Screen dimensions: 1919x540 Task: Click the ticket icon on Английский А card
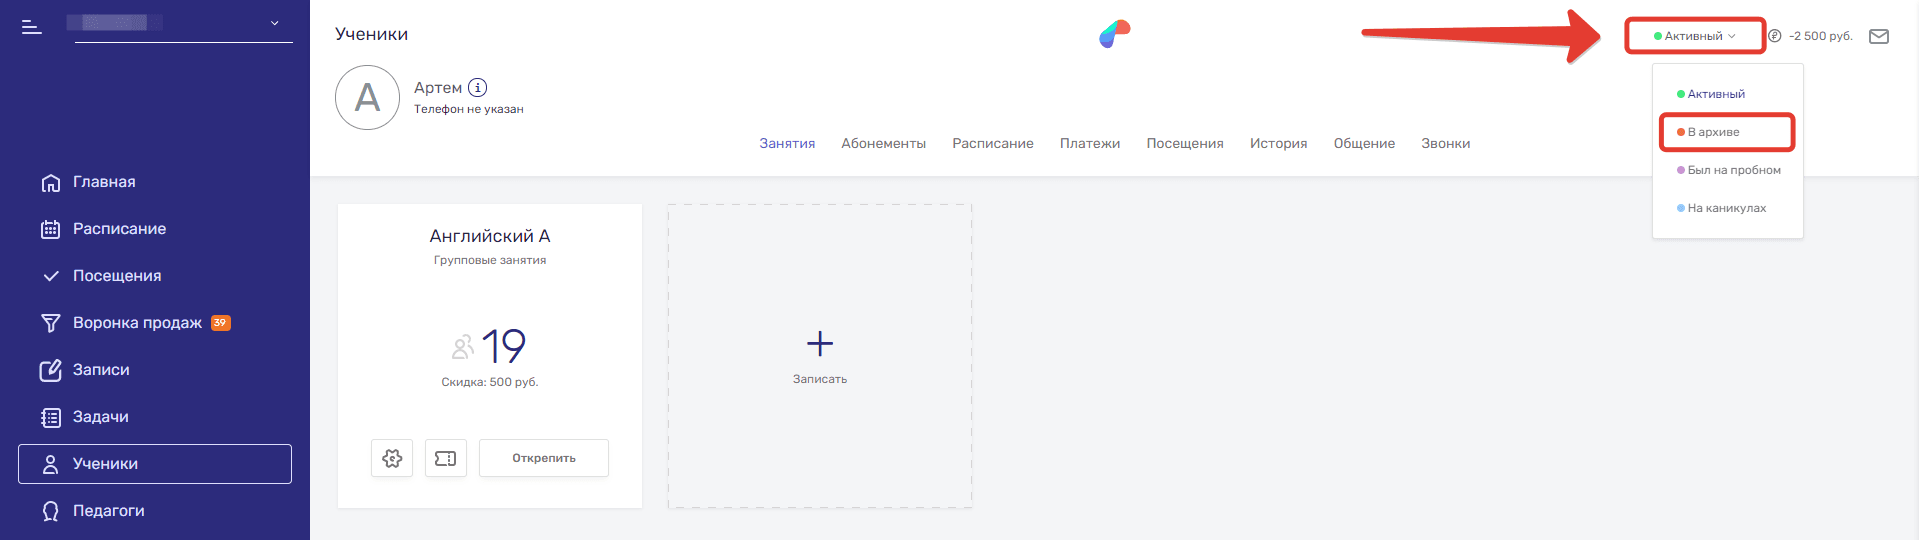446,458
